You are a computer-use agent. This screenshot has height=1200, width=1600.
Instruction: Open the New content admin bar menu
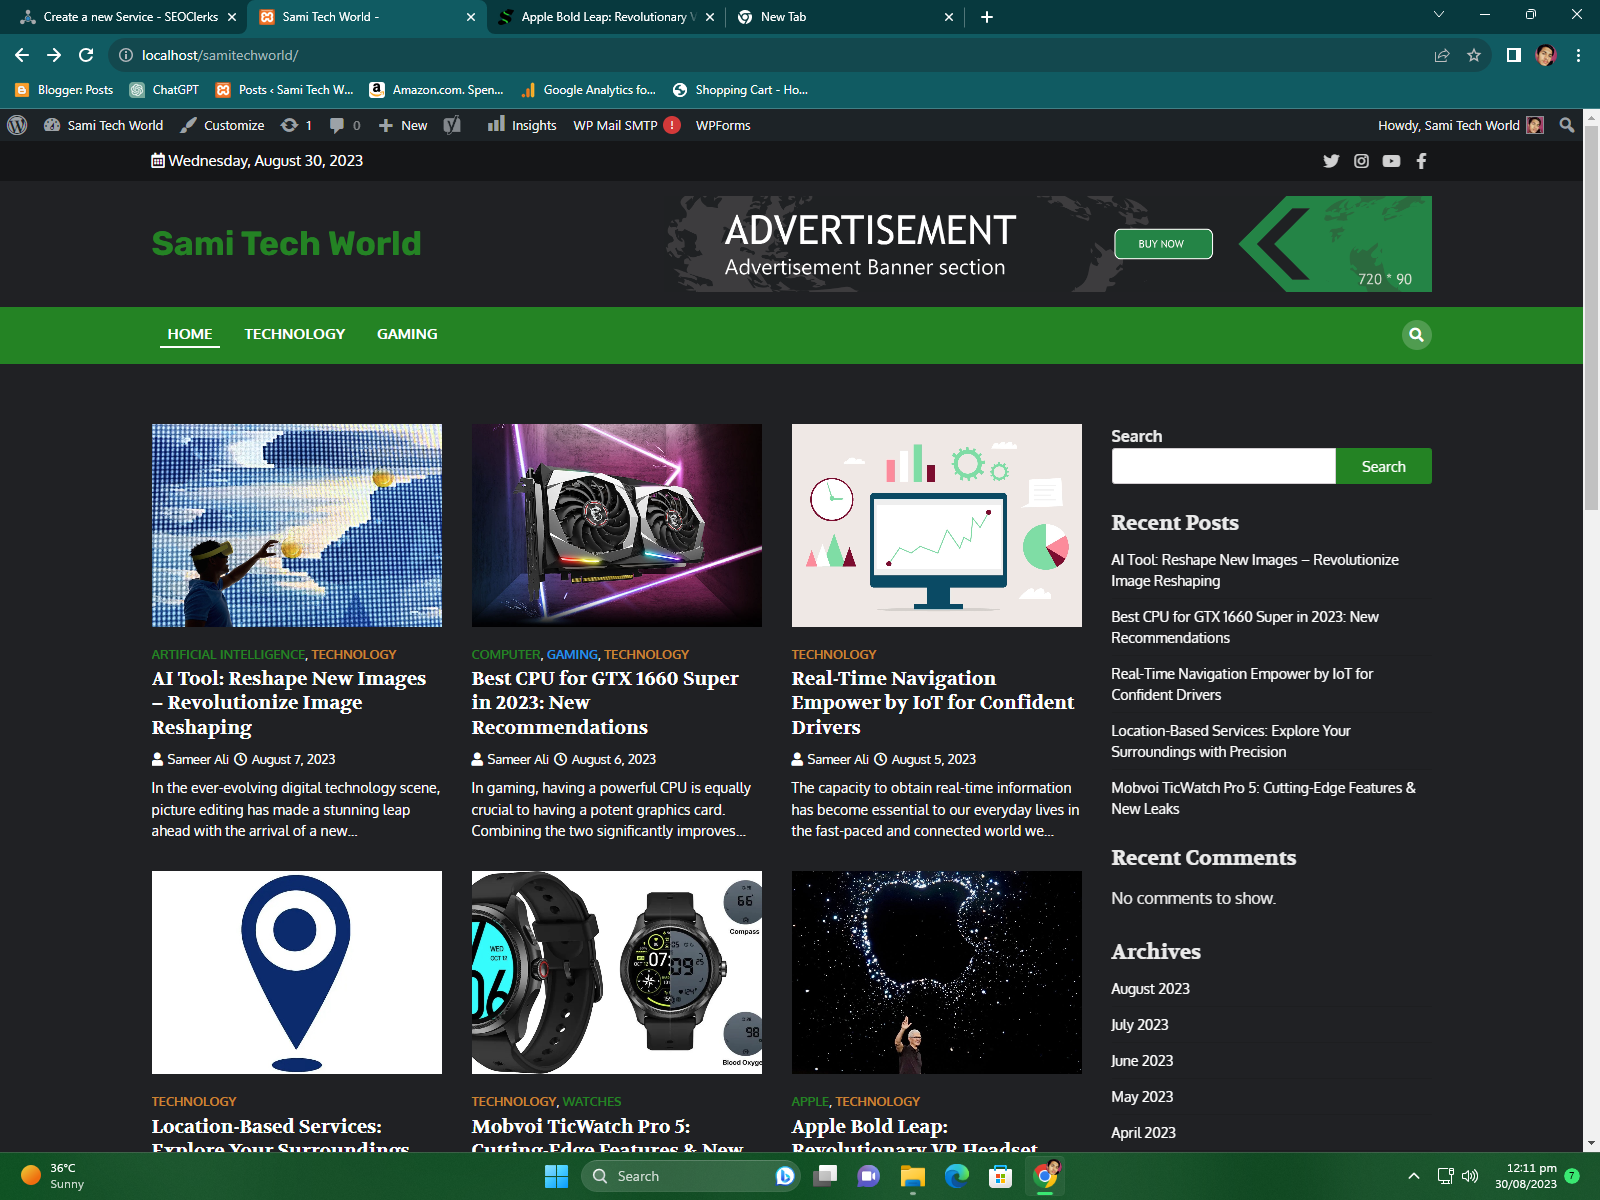point(403,125)
